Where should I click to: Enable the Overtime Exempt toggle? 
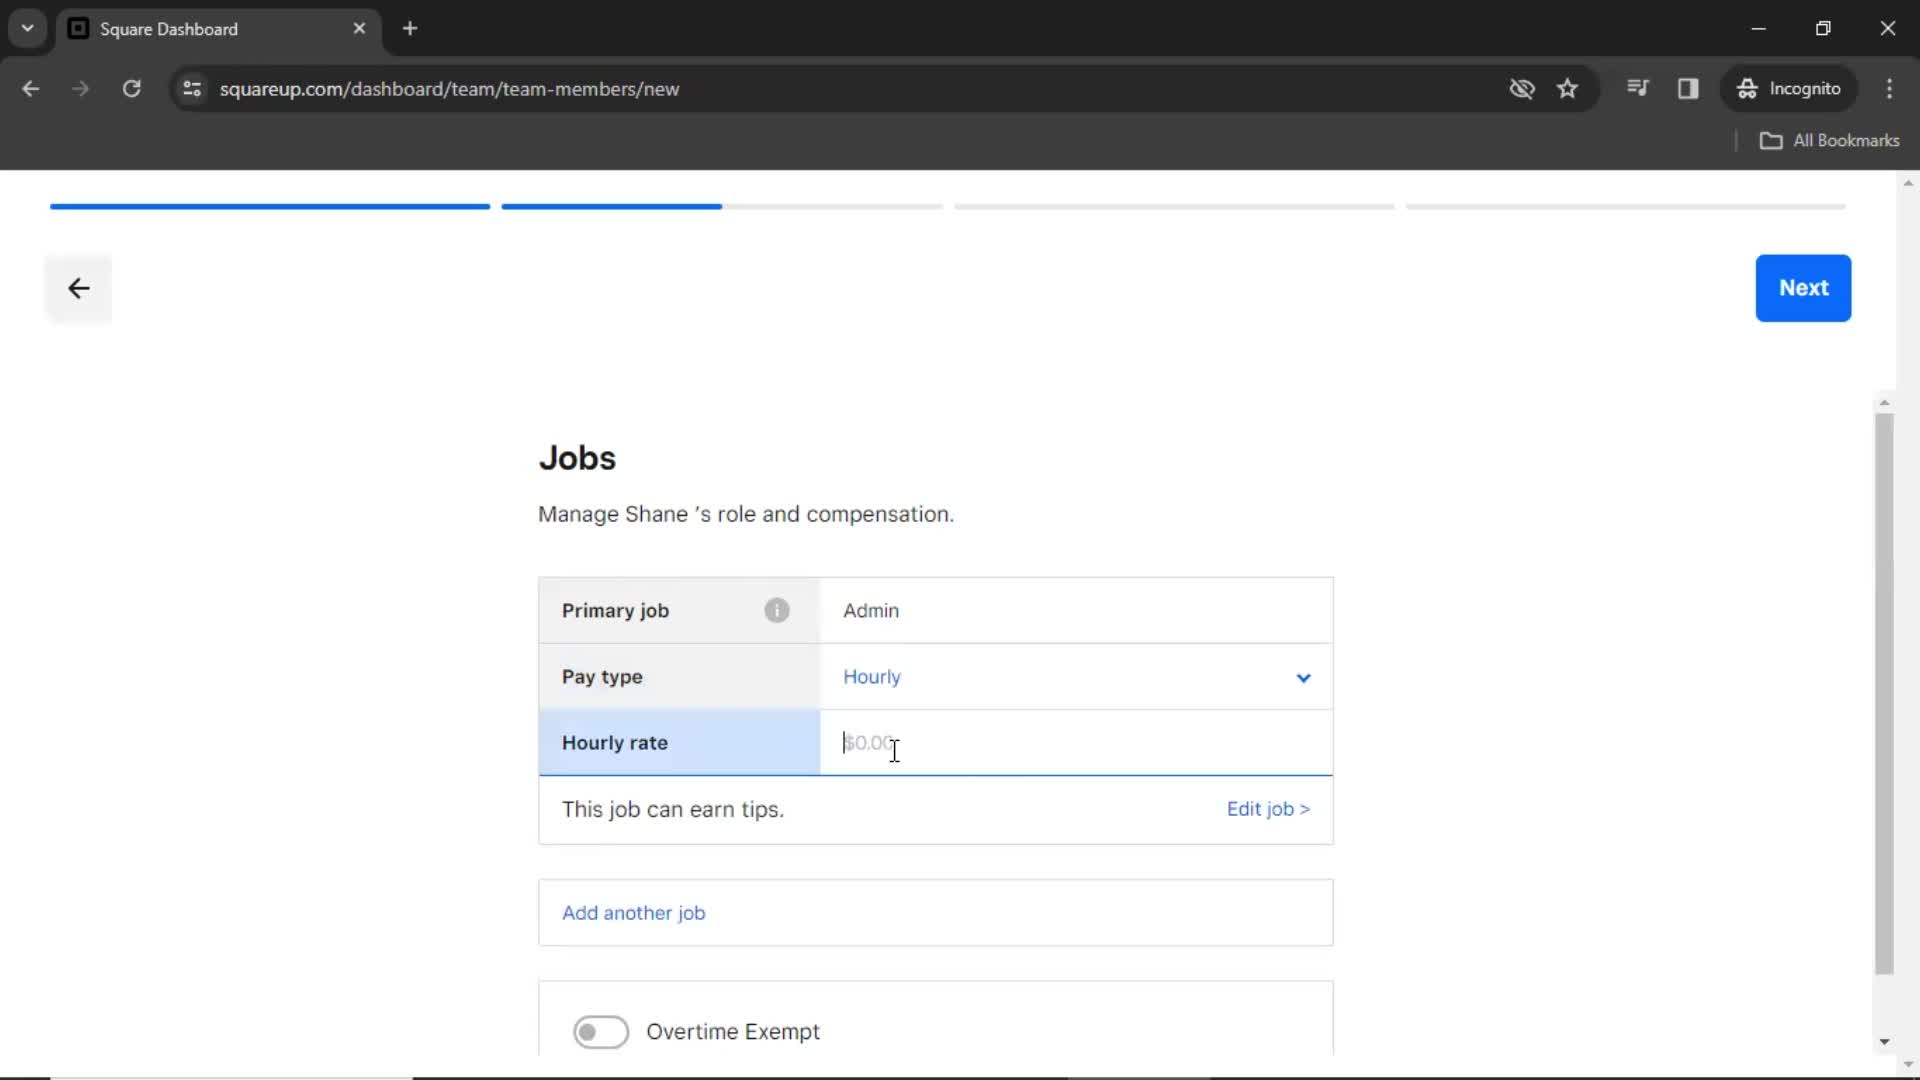(600, 1031)
